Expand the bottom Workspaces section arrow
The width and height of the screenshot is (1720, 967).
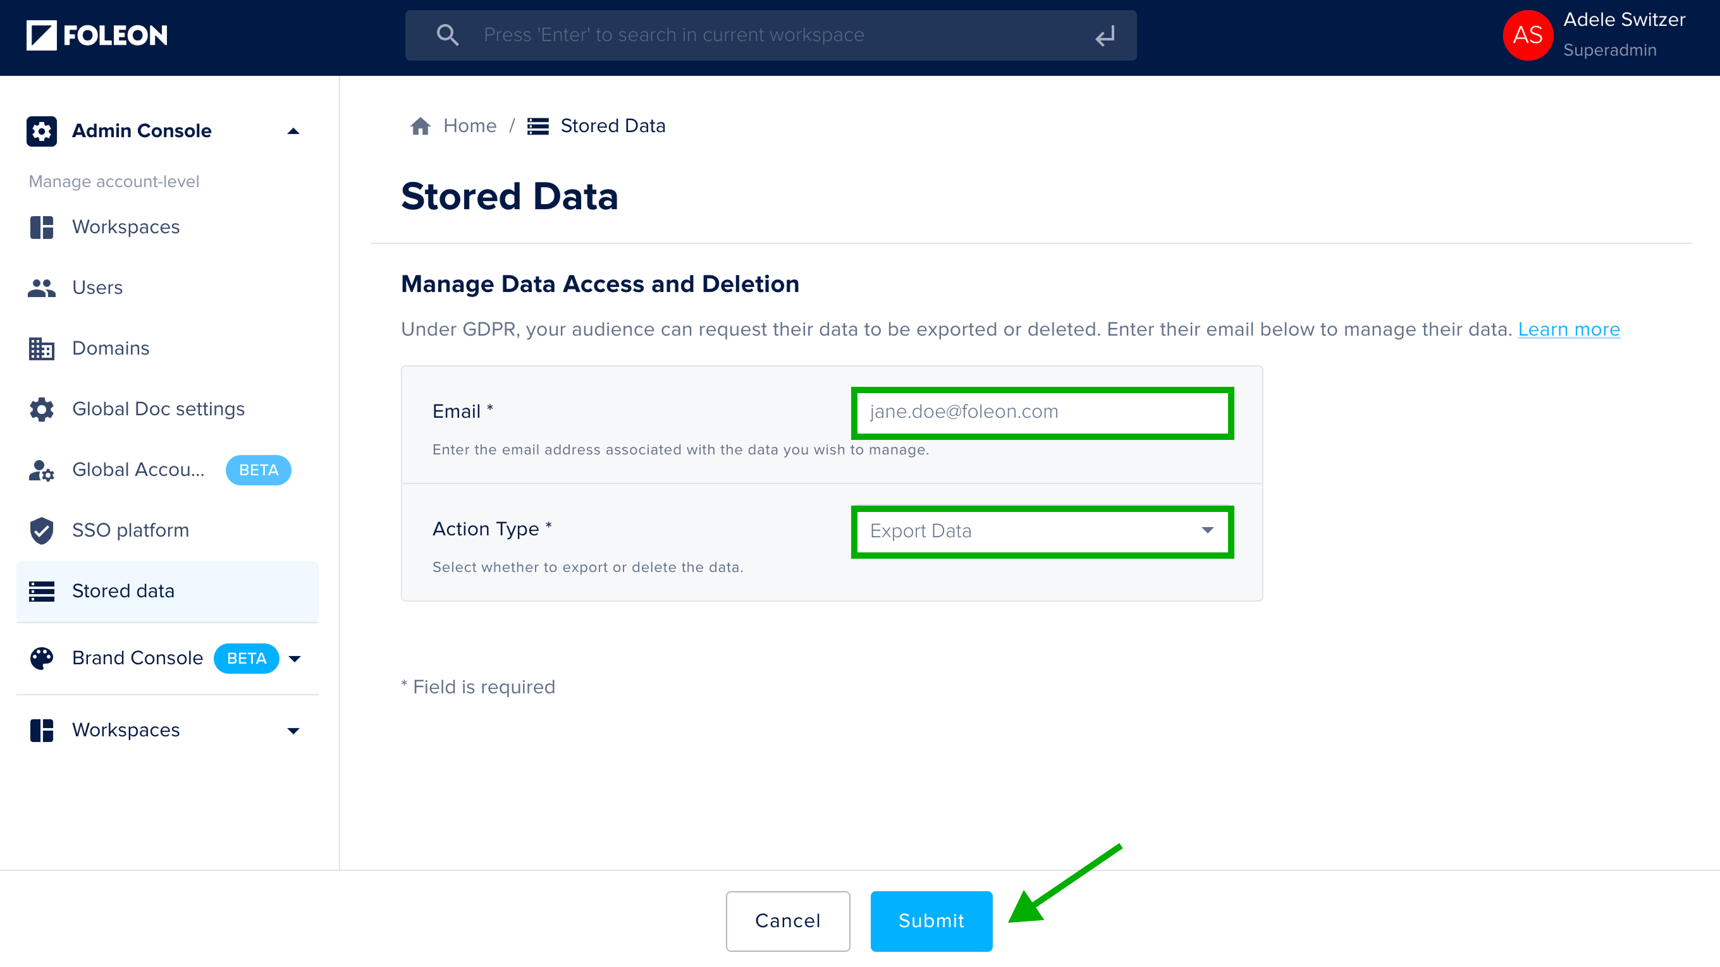click(x=293, y=731)
